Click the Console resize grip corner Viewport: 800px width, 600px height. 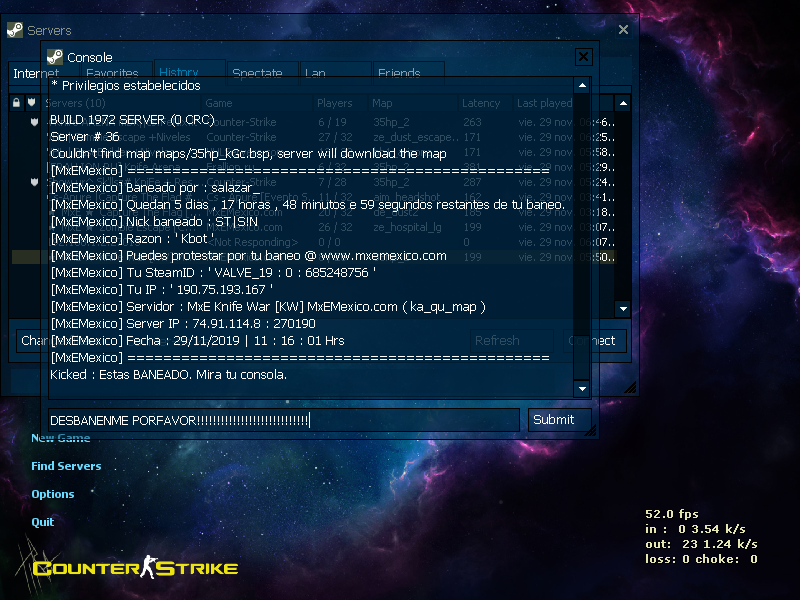[591, 431]
